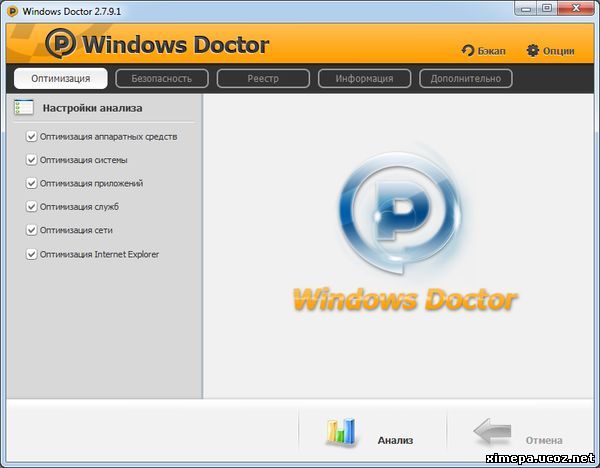Viewport: 600px width, 468px height.
Task: Disable Оптимизация приложений checkbox
Action: 32,183
